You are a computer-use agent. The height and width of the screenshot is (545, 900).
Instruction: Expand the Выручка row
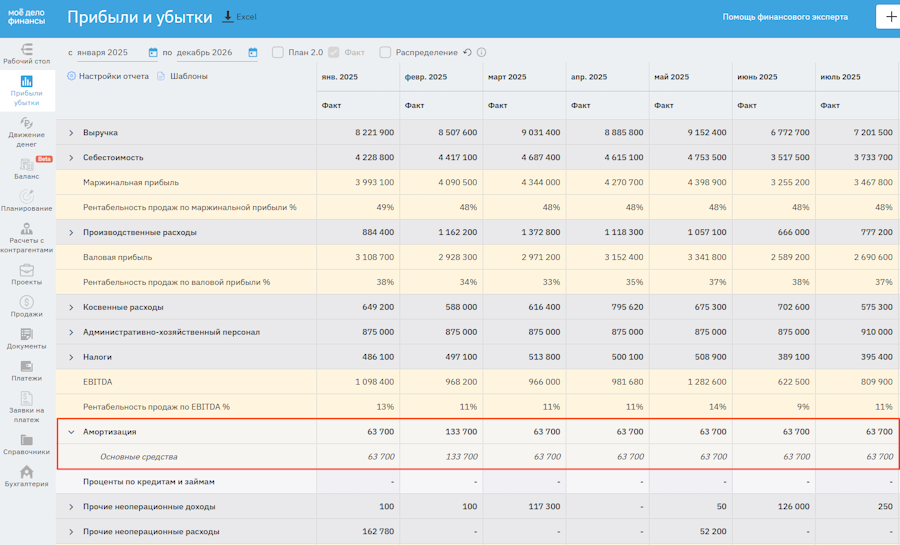click(x=71, y=133)
